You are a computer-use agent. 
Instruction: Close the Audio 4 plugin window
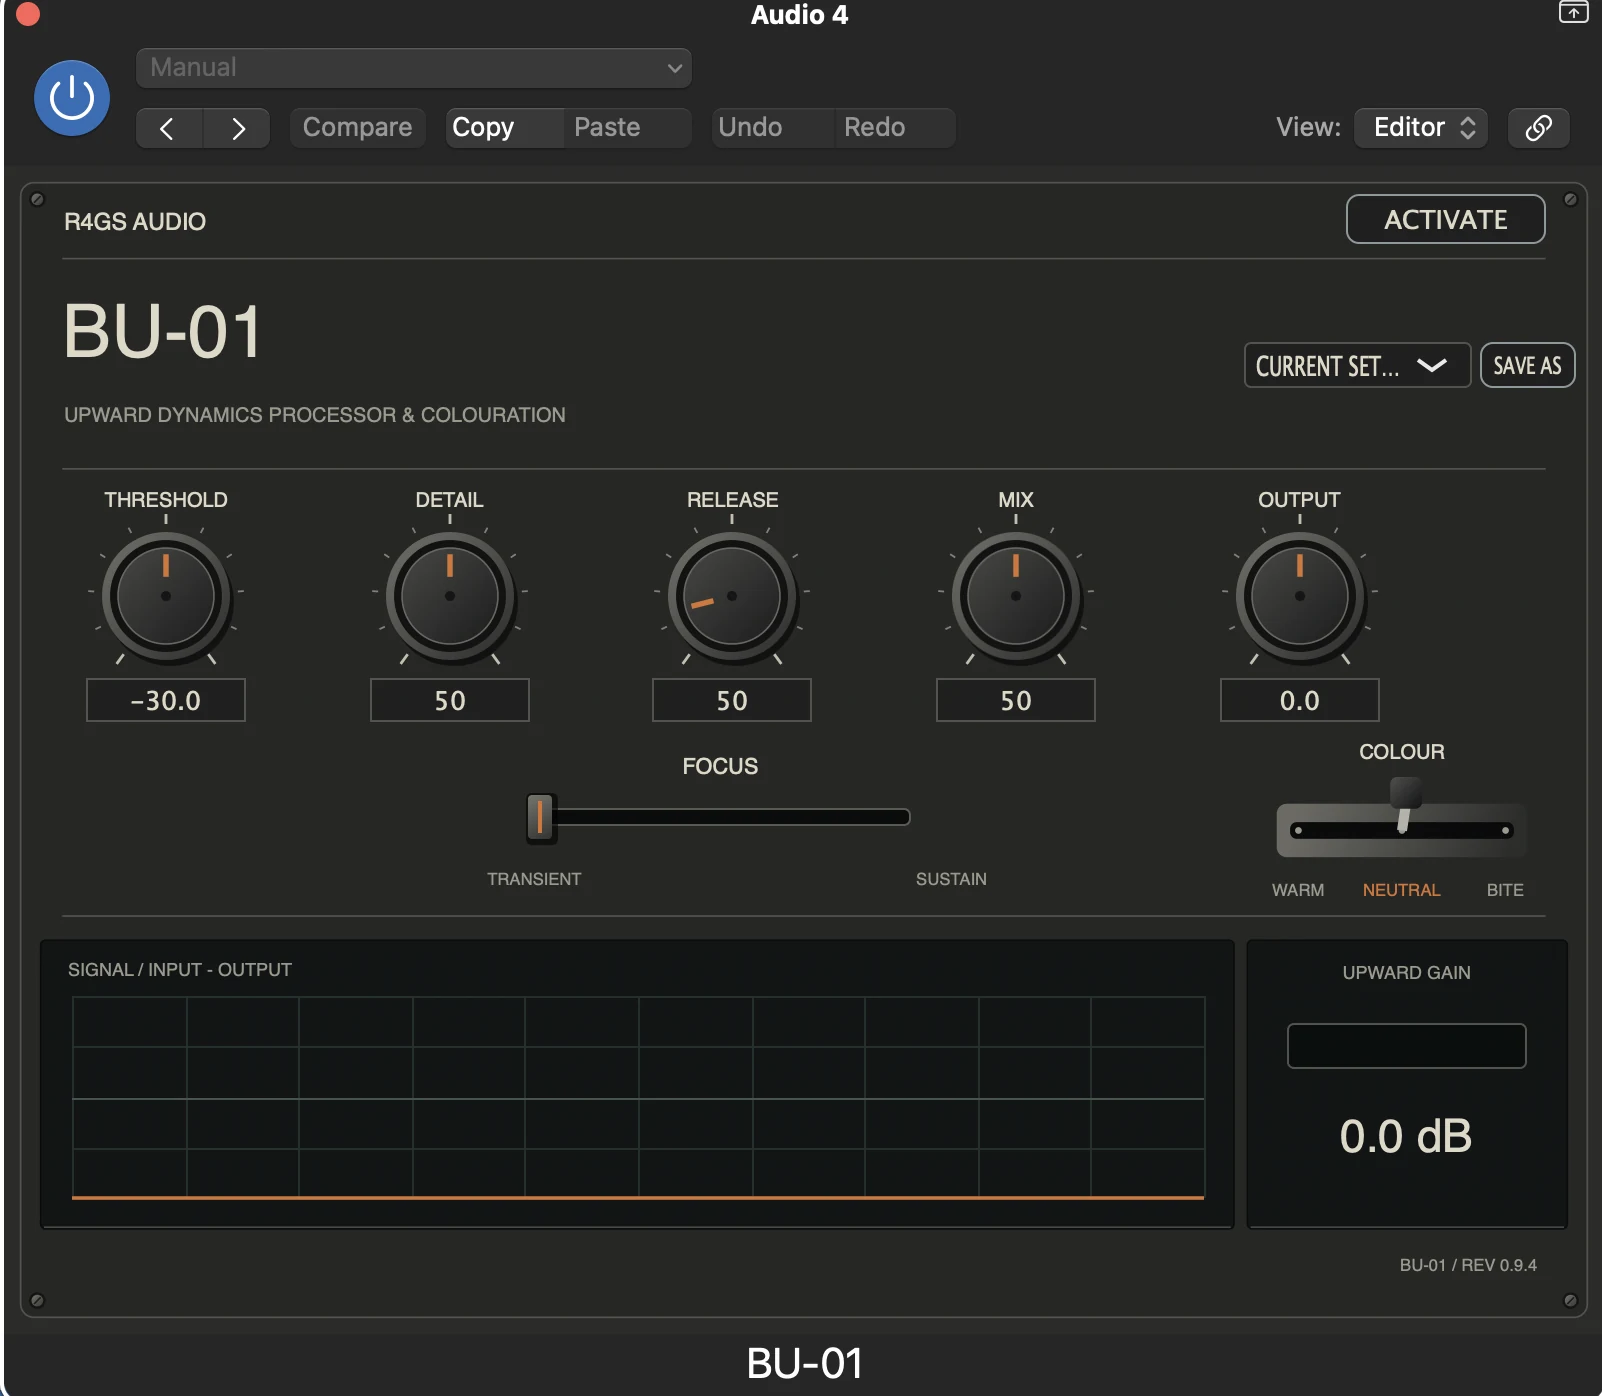click(x=27, y=14)
